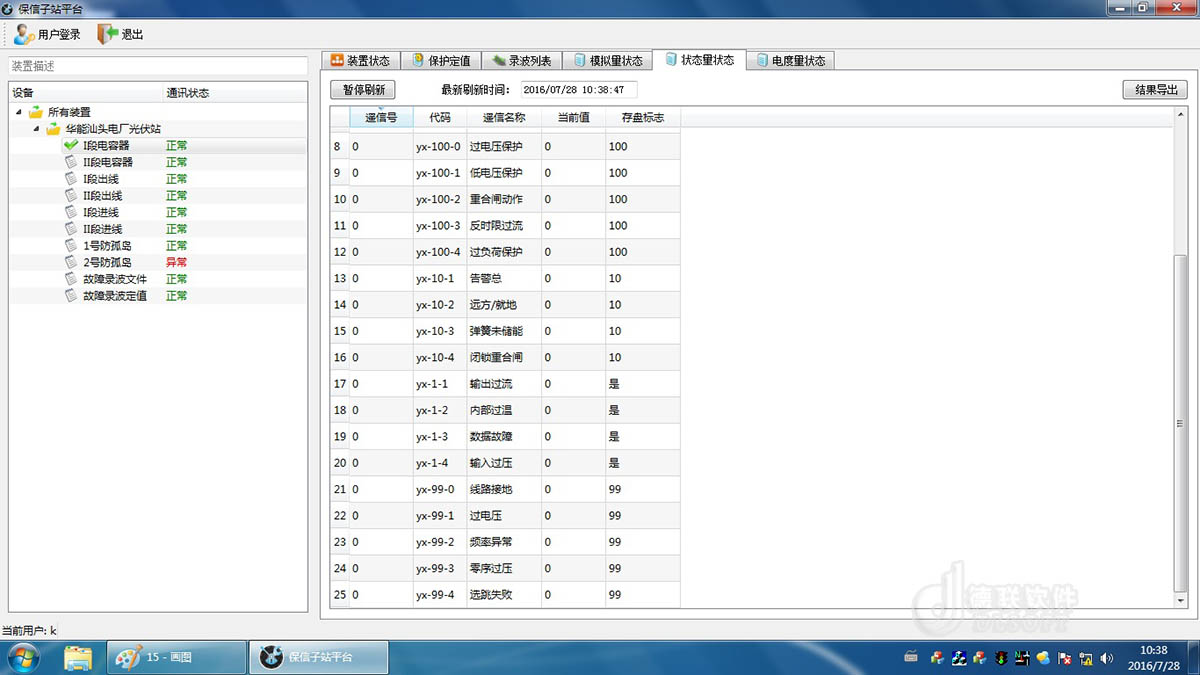The width and height of the screenshot is (1200, 675).
Task: Click the green checkmark icon beside I段电容器
Action: (x=70, y=145)
